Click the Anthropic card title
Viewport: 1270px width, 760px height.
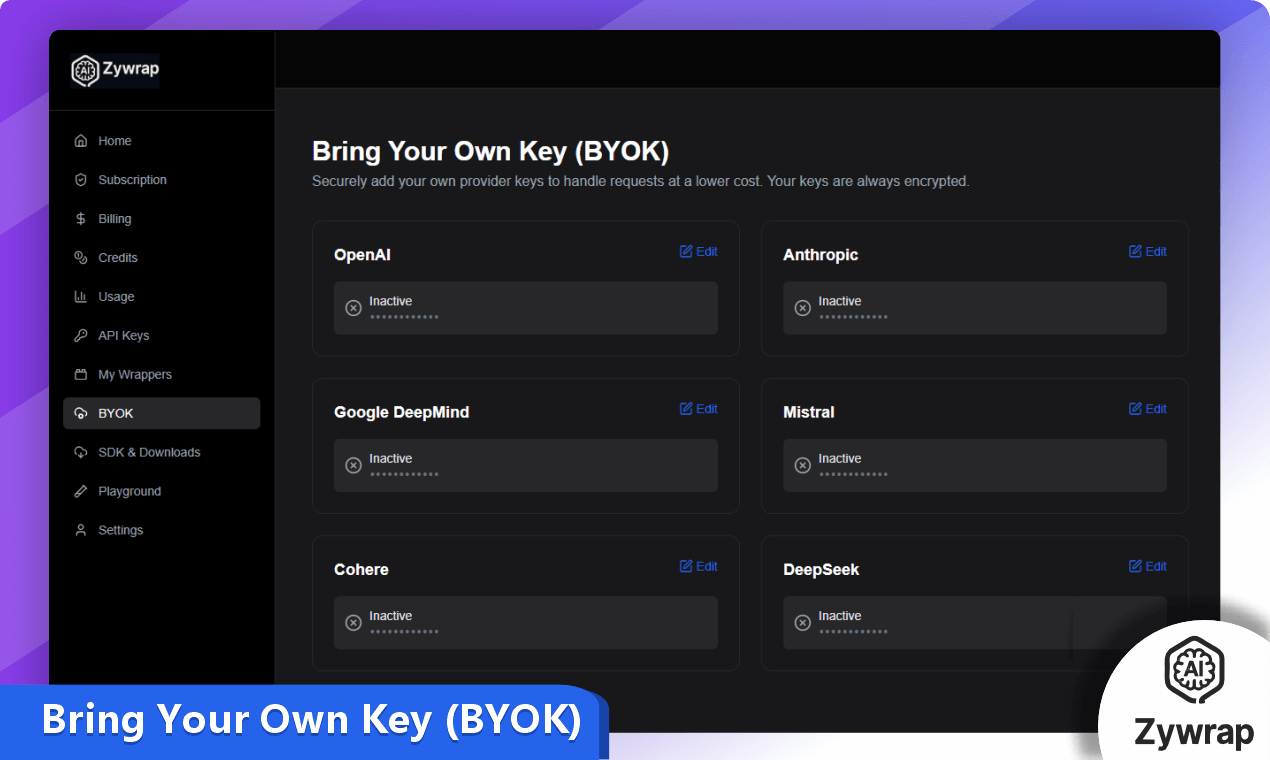tap(820, 255)
